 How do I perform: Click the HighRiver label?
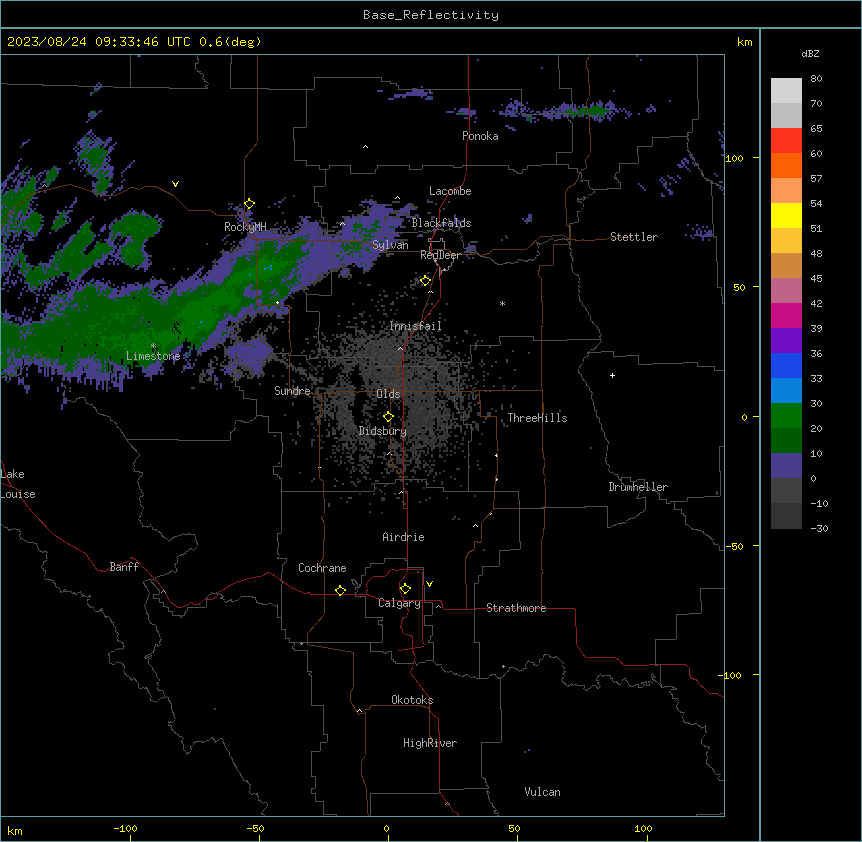(430, 743)
